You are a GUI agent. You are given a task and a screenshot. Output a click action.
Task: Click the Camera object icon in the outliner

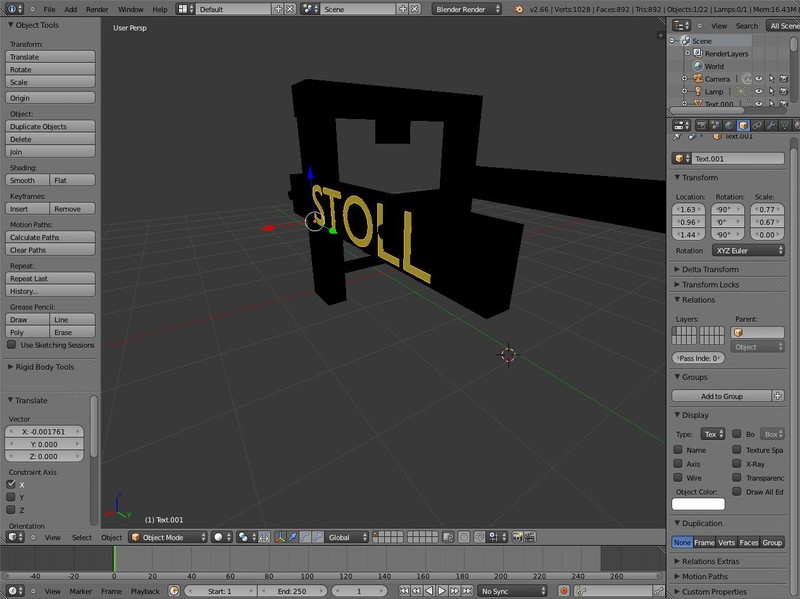pos(698,79)
